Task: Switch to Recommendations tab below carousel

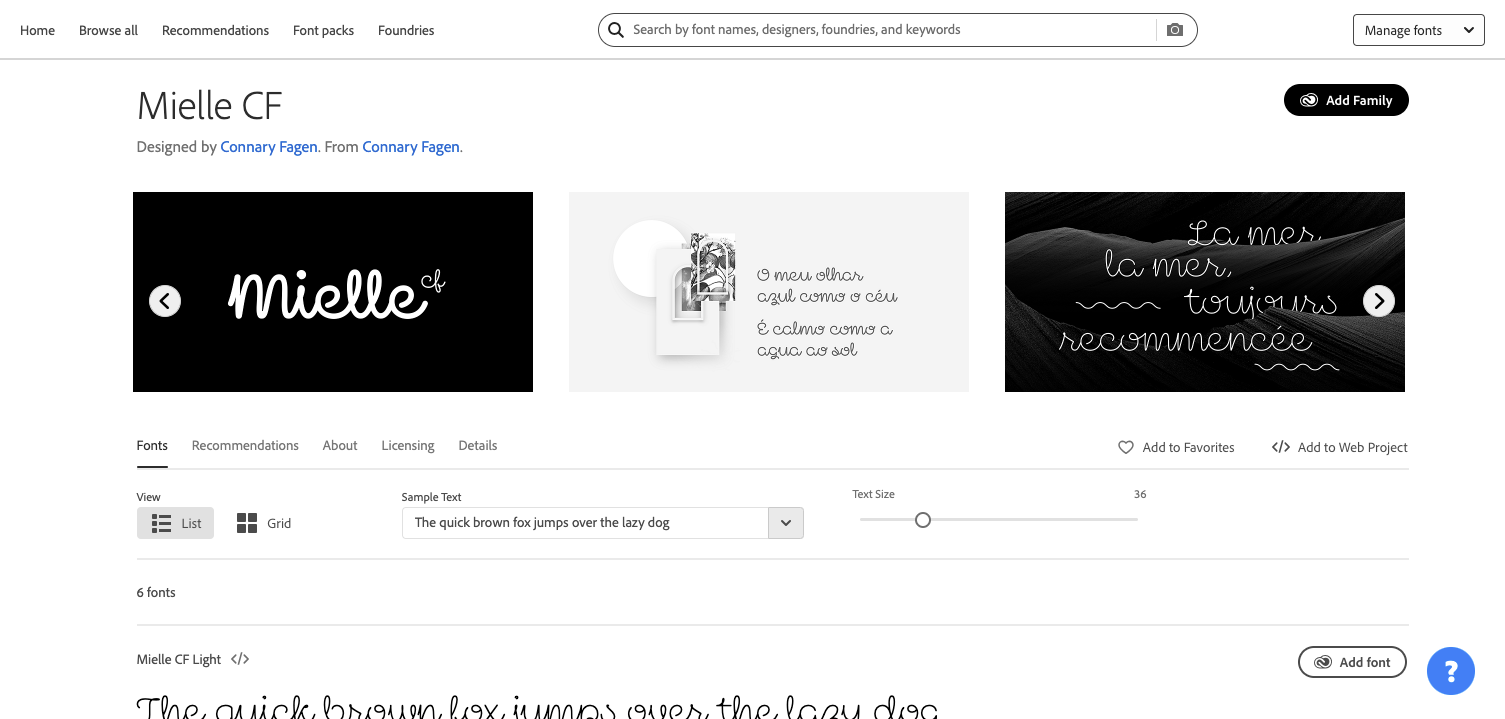Action: click(245, 446)
